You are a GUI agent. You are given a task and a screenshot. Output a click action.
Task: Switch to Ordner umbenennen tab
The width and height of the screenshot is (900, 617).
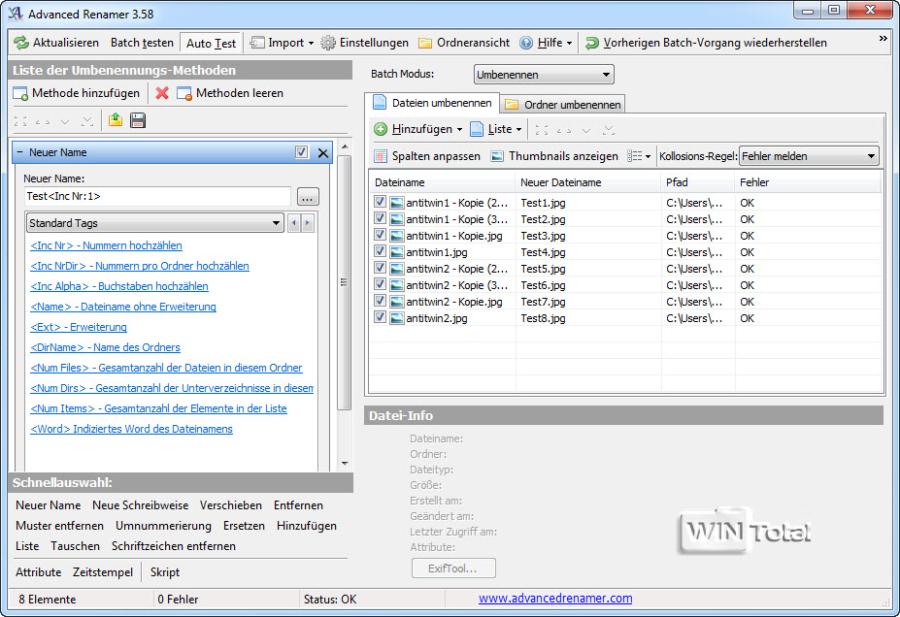(564, 104)
